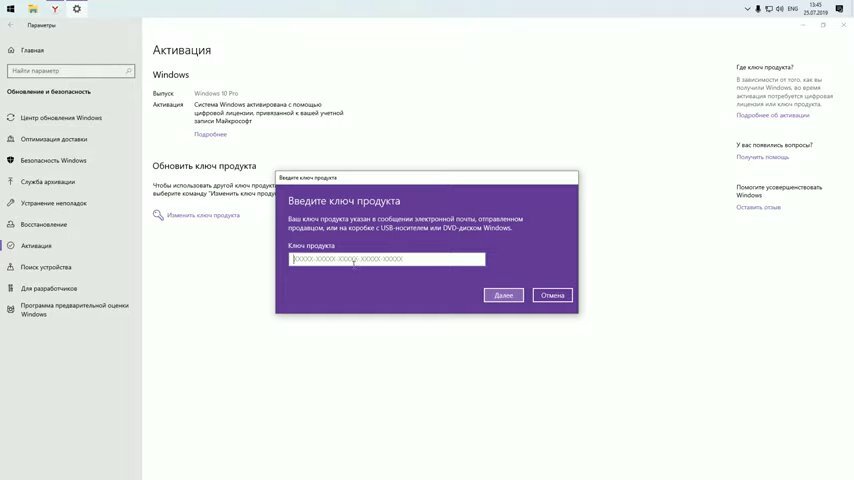Click the Устранение неполадок wrench icon
Viewport: 854px width, 480px height.
point(10,203)
